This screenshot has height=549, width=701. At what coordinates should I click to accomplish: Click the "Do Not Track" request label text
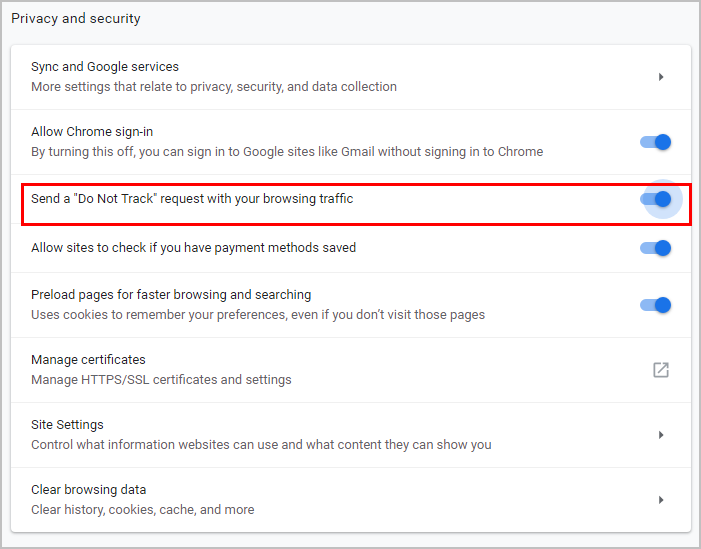point(192,199)
